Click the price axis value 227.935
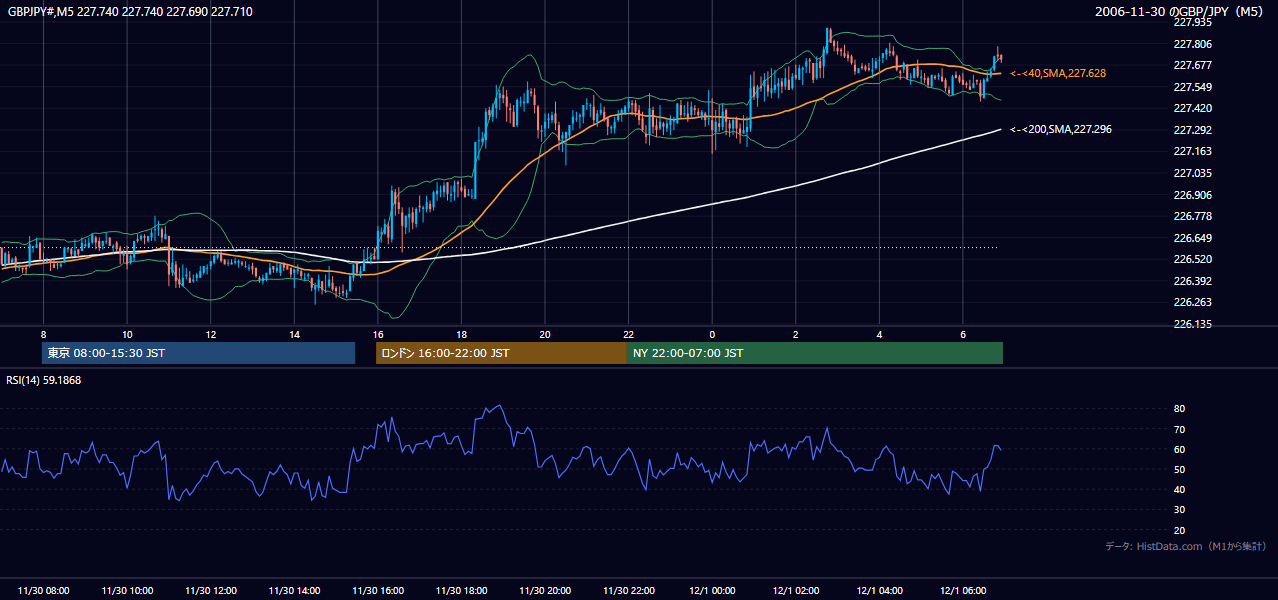Screen dimensions: 1278x600 click(1192, 22)
